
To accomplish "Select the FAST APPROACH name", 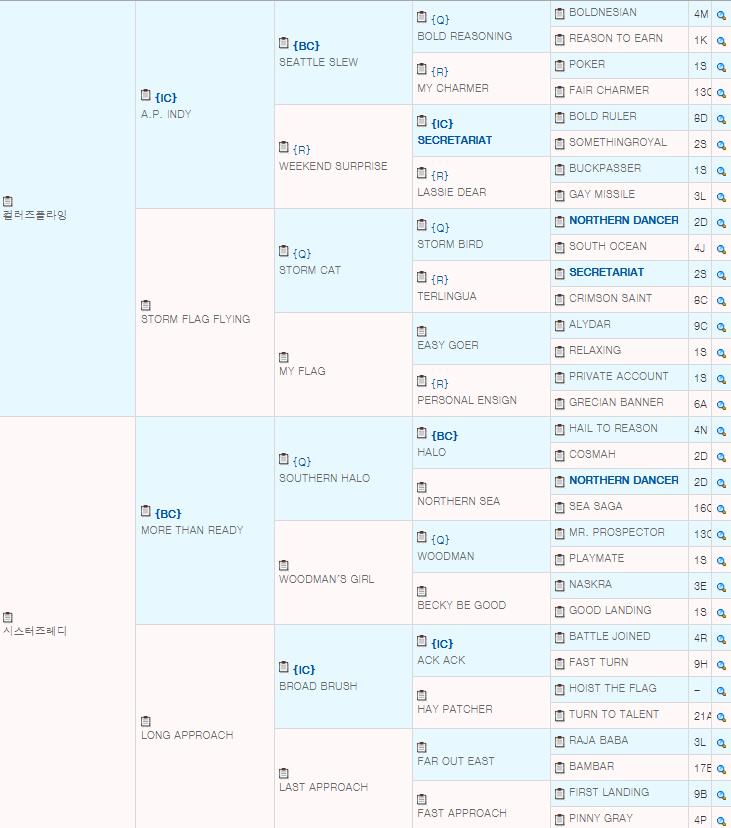I will (x=462, y=813).
